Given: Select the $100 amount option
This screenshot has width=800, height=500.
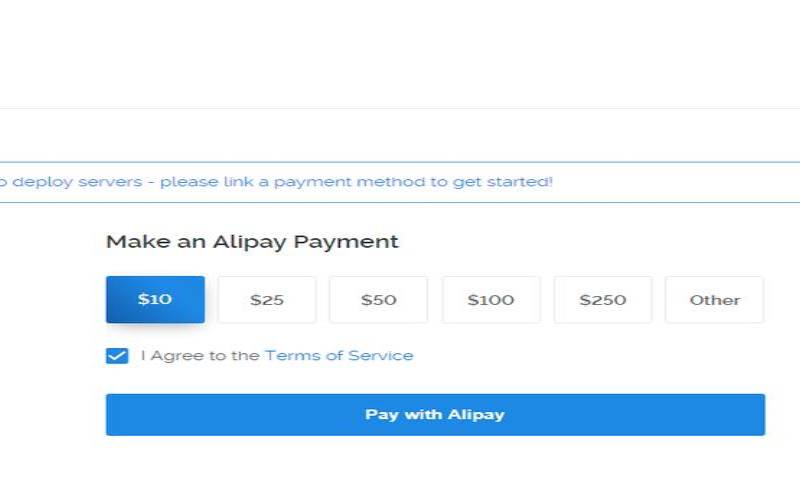Looking at the screenshot, I should click(x=491, y=300).
